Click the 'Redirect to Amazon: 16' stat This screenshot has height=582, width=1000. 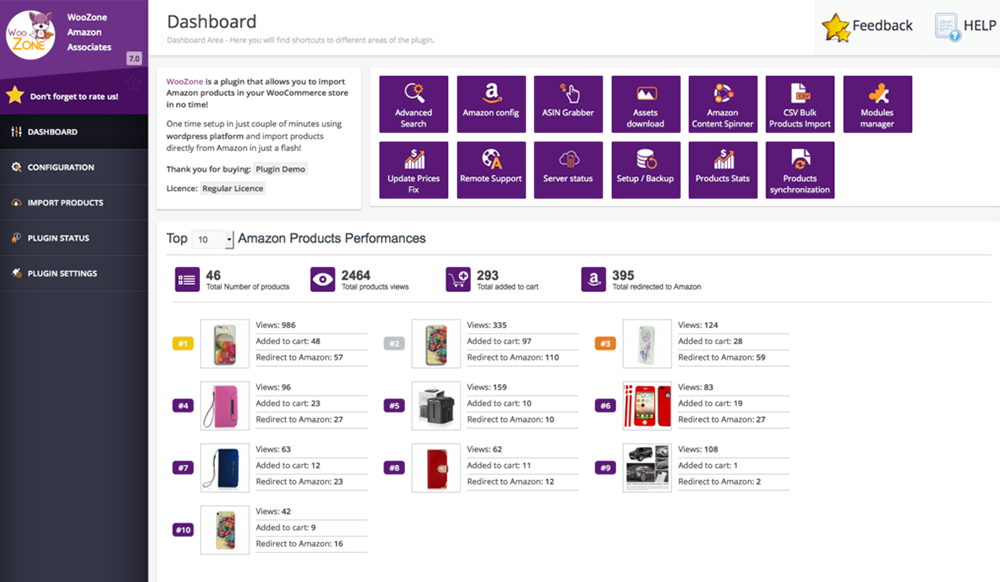(x=299, y=544)
